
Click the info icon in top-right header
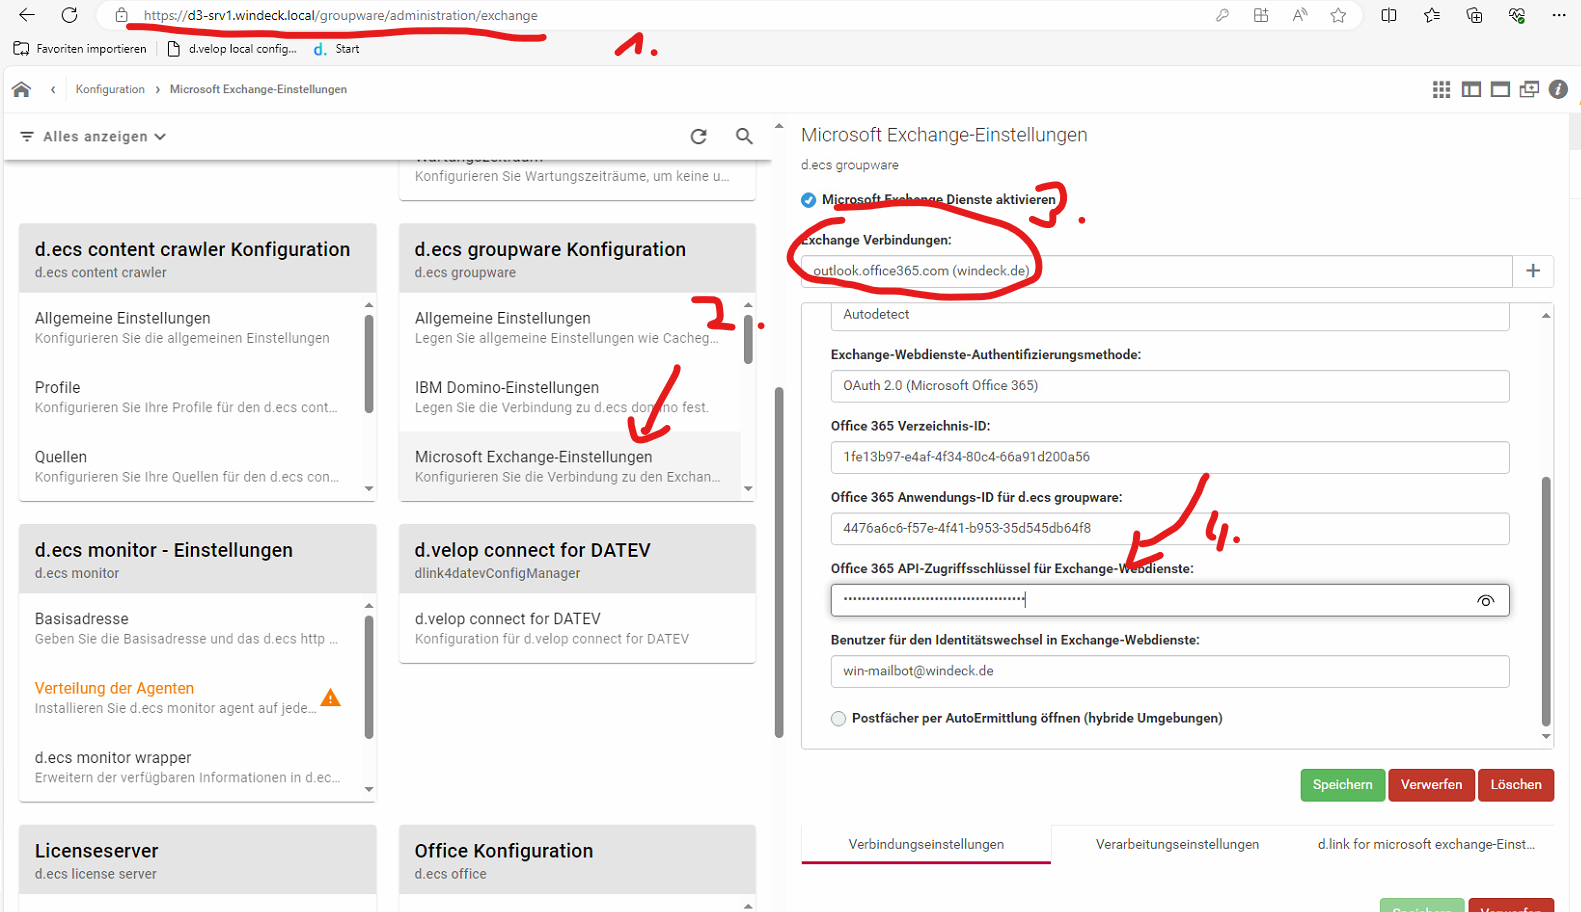pyautogui.click(x=1557, y=89)
